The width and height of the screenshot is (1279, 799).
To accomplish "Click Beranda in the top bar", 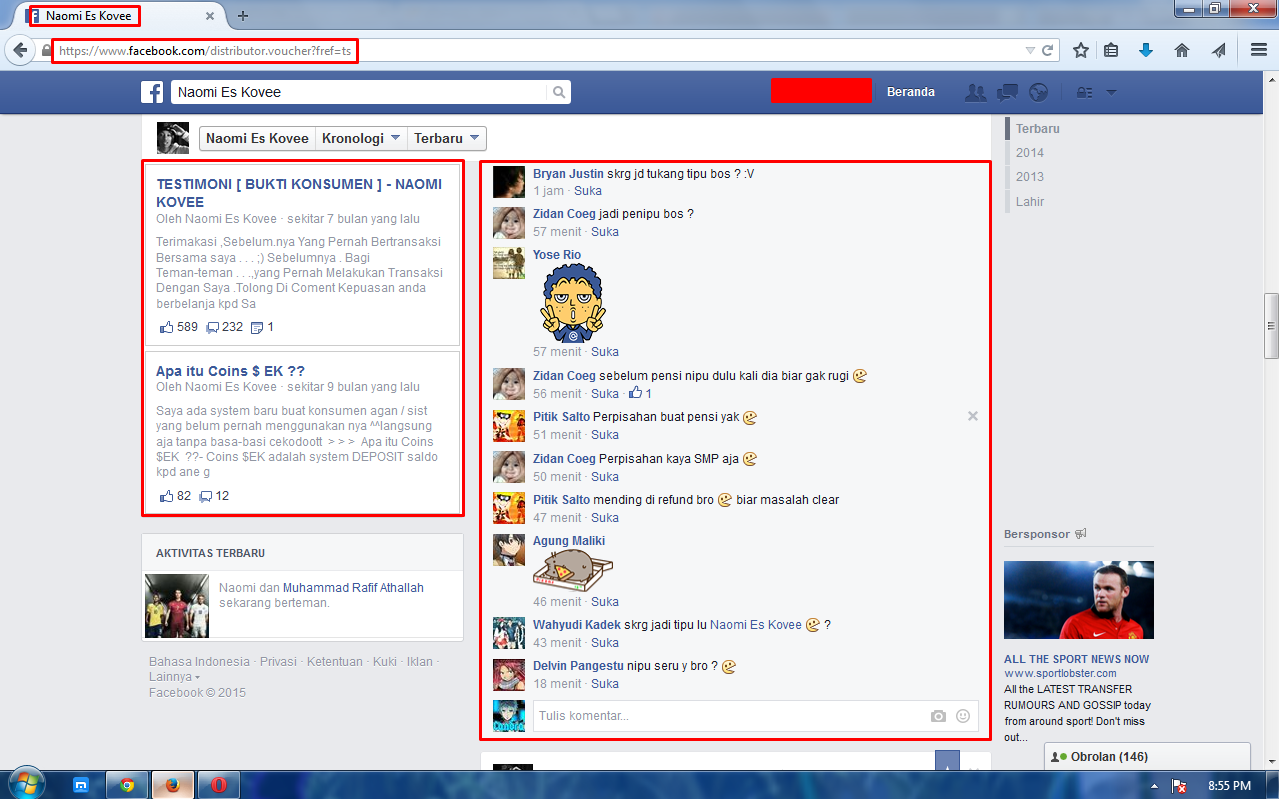I will pyautogui.click(x=910, y=92).
